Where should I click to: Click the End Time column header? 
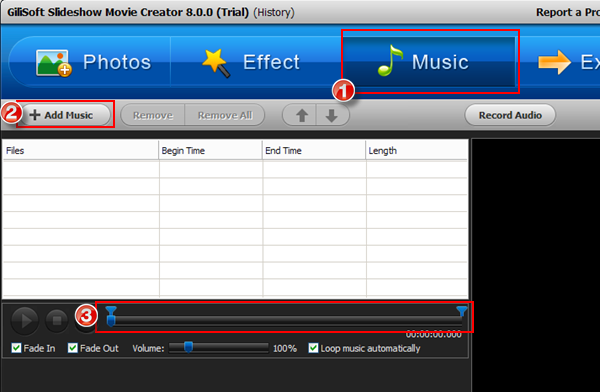(x=314, y=150)
